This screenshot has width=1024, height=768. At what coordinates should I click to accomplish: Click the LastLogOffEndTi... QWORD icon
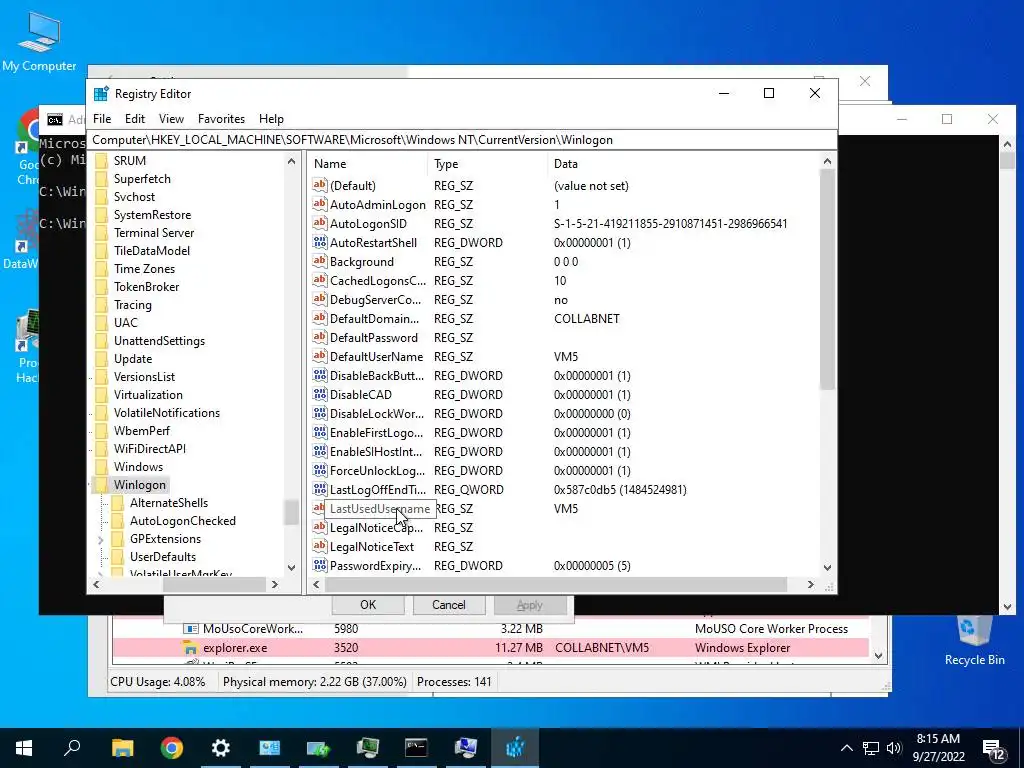point(319,489)
